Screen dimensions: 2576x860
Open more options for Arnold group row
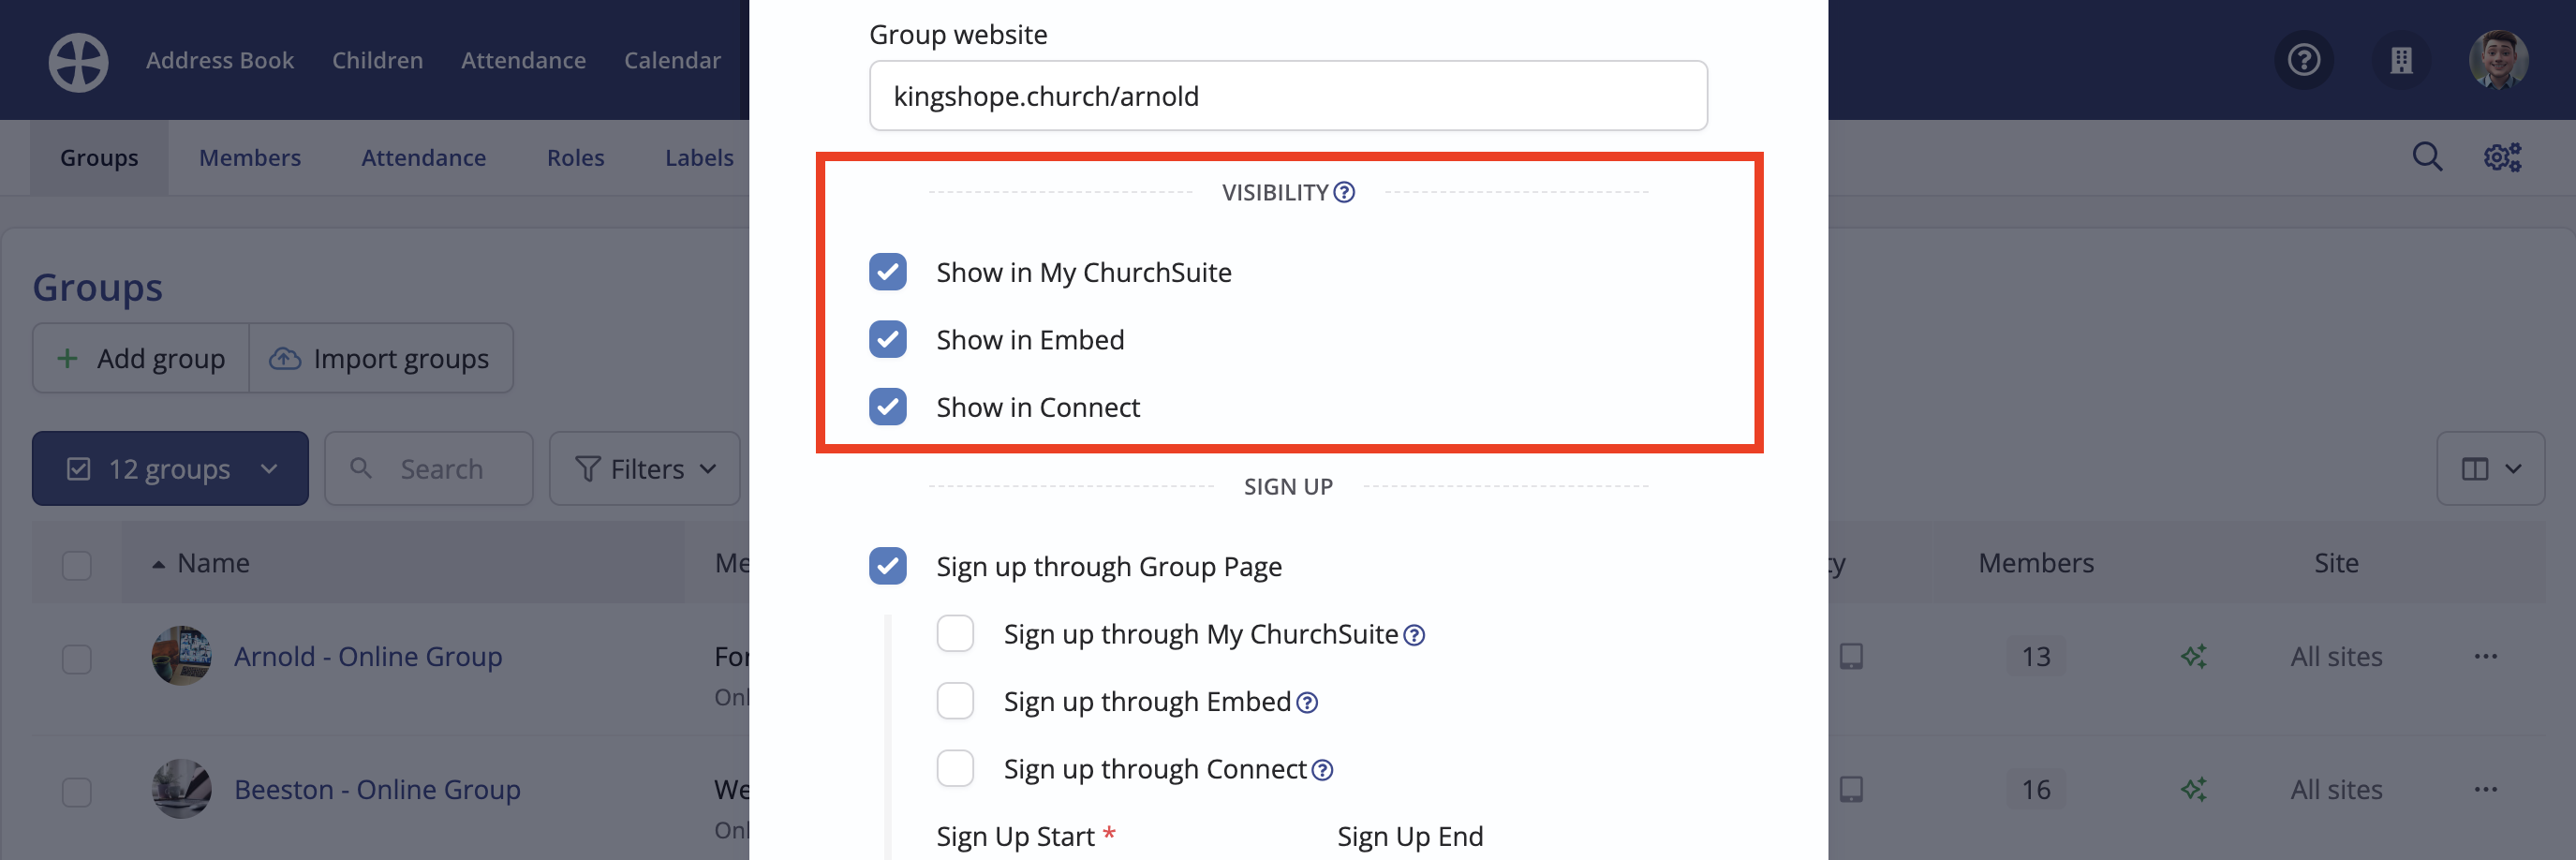(x=2486, y=656)
